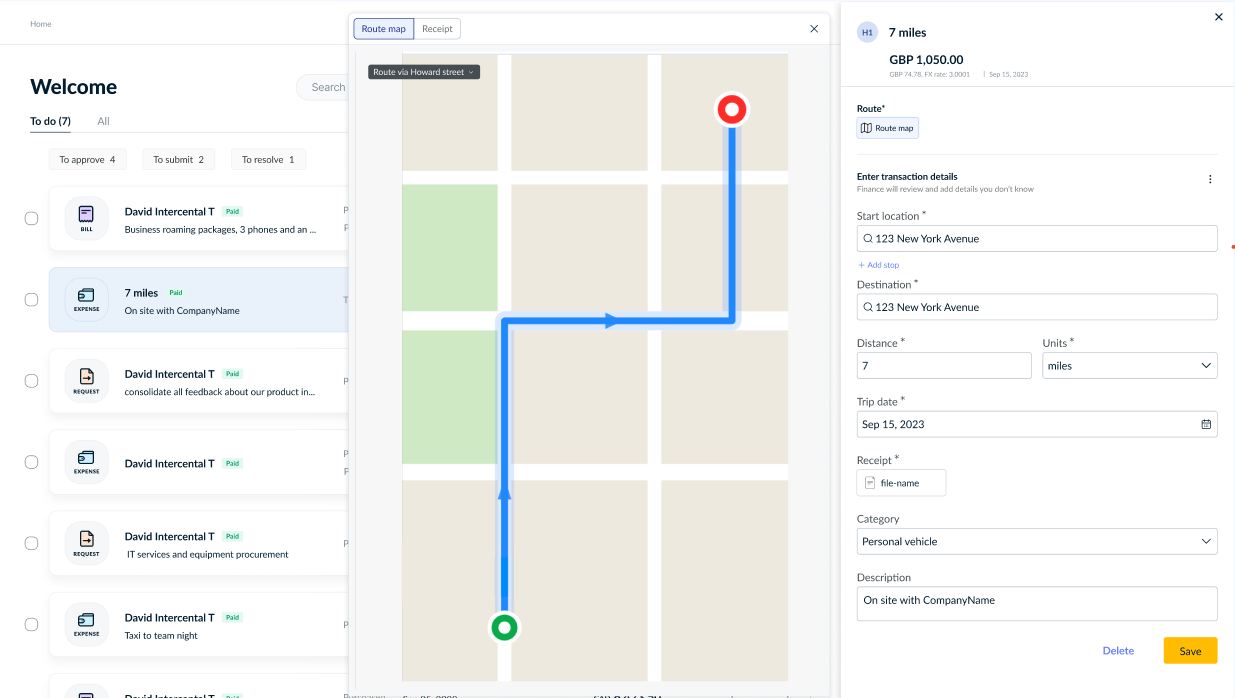Click the GBP 1,050.00 amount
This screenshot has height=698, width=1235.
926,60
